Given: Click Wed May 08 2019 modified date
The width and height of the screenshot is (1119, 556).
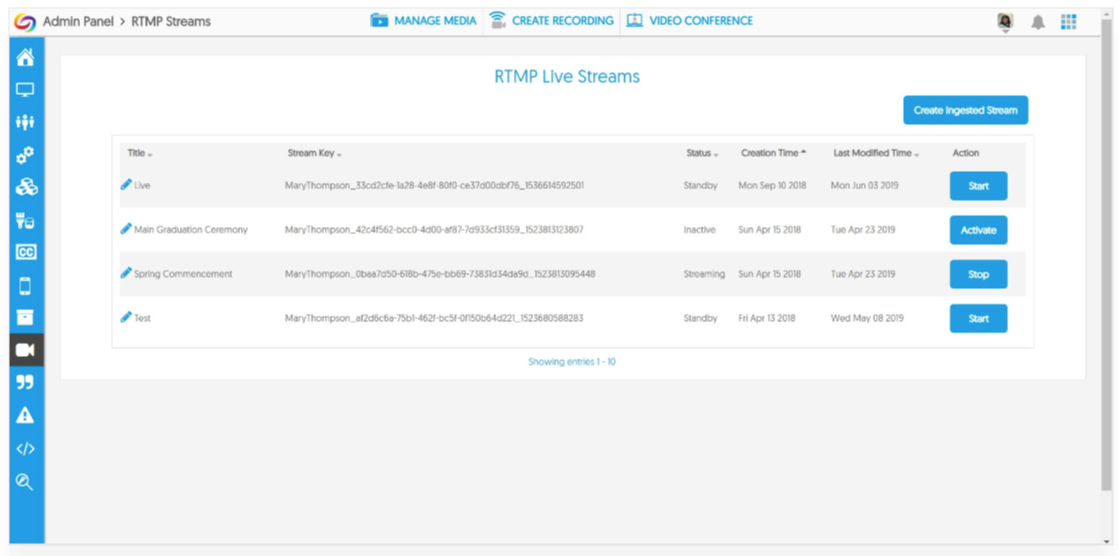Looking at the screenshot, I should point(867,318).
